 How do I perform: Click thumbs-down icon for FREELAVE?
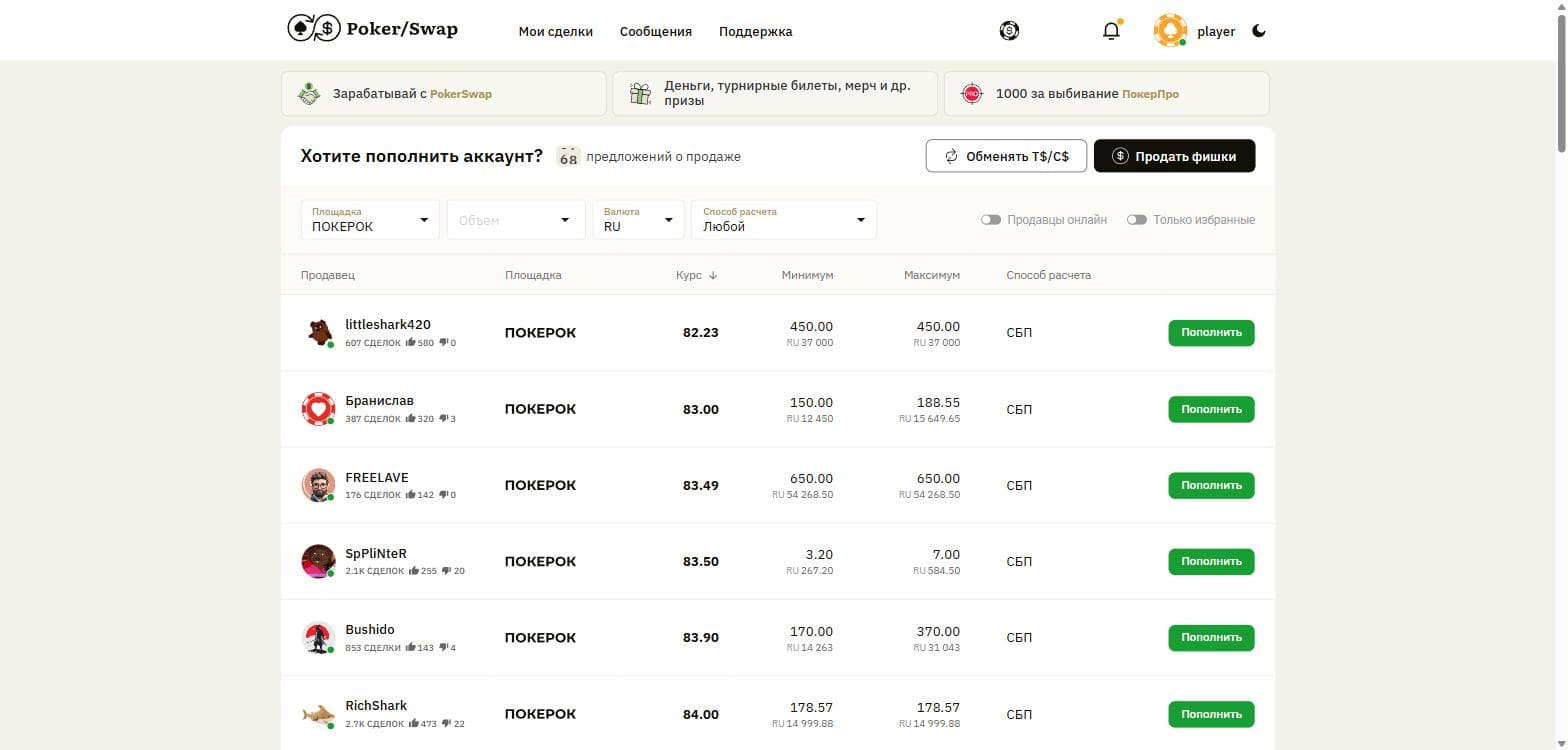443,495
